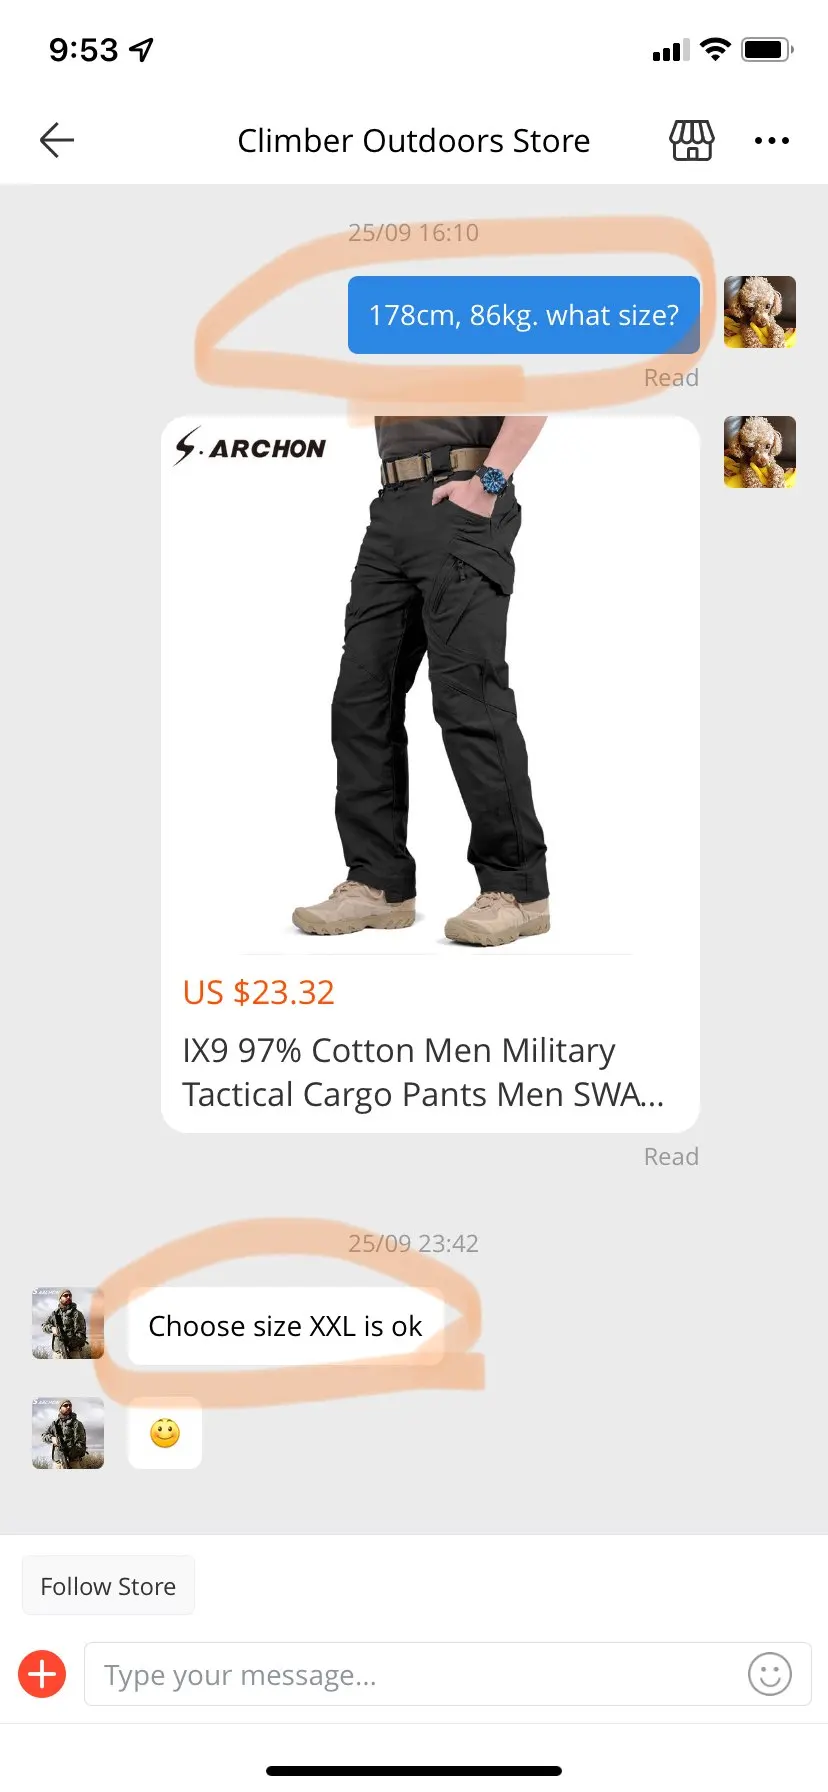This screenshot has width=828, height=1792.
Task: Select the '178cm, 86kg. what size?' message bubble
Action: coord(524,315)
